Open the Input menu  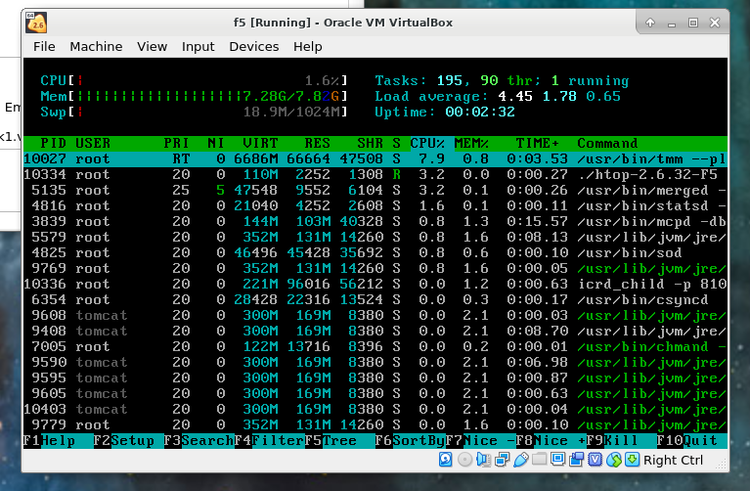coord(198,46)
